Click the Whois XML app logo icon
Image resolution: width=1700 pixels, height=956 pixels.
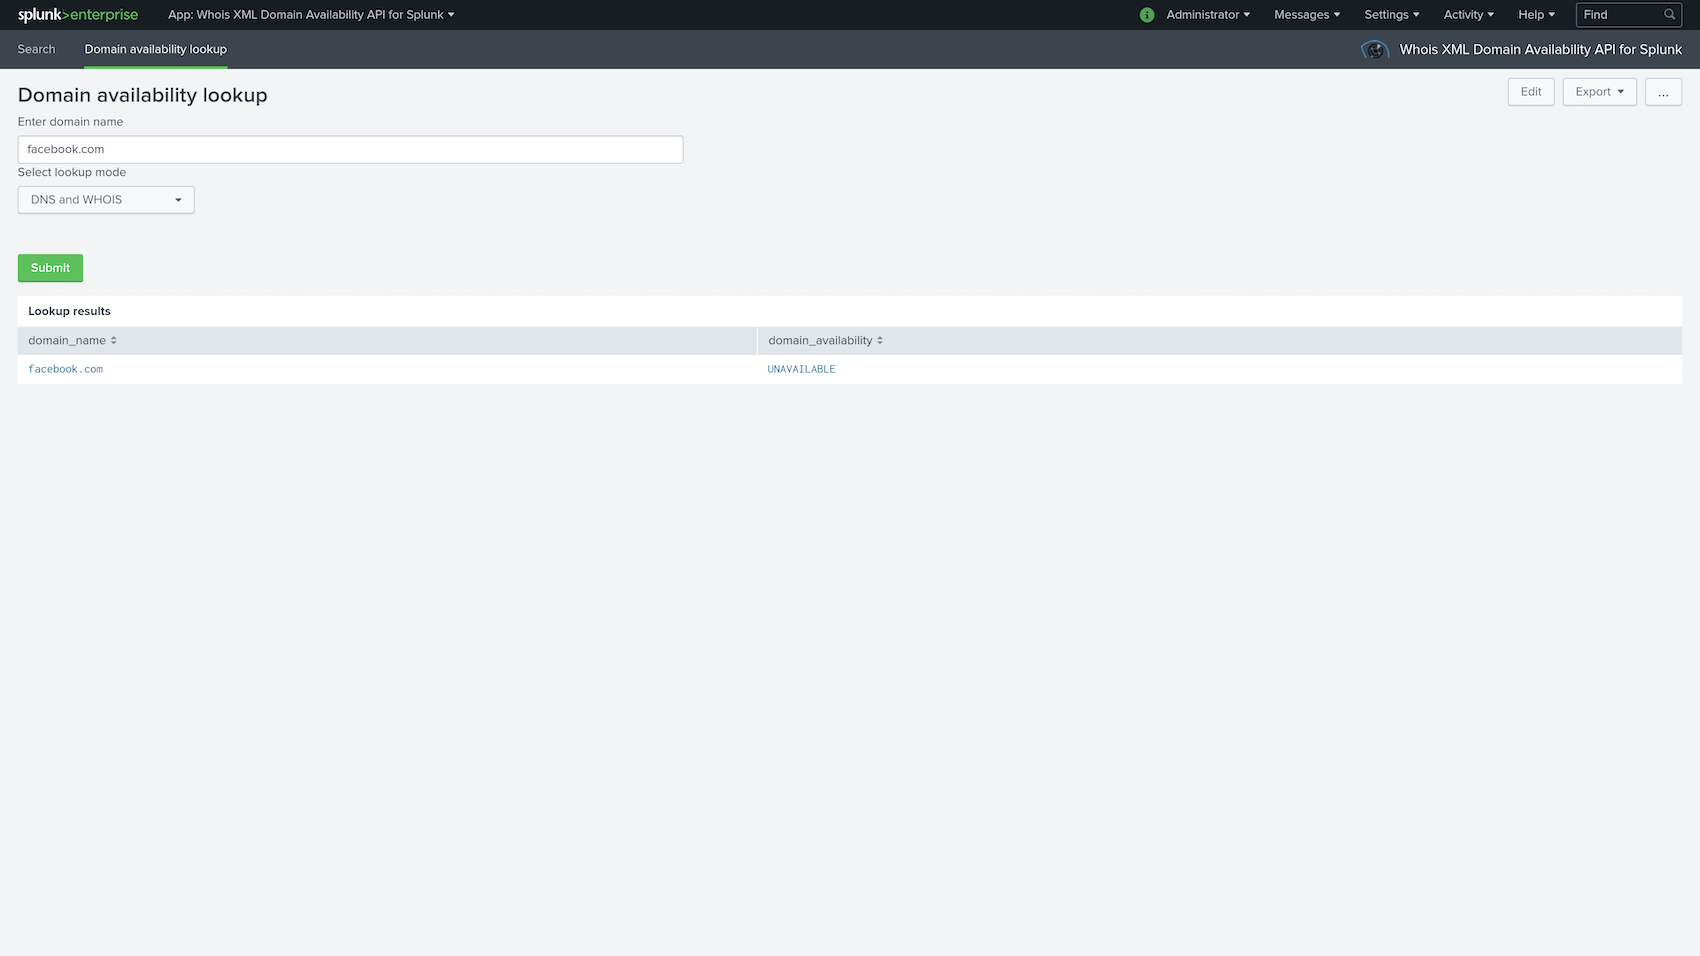click(x=1375, y=50)
